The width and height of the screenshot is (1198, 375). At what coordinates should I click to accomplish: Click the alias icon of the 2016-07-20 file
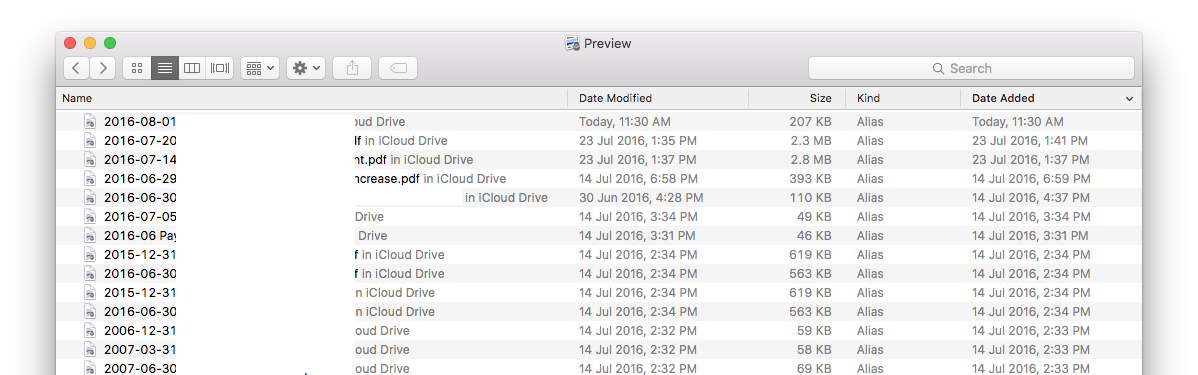[x=90, y=141]
